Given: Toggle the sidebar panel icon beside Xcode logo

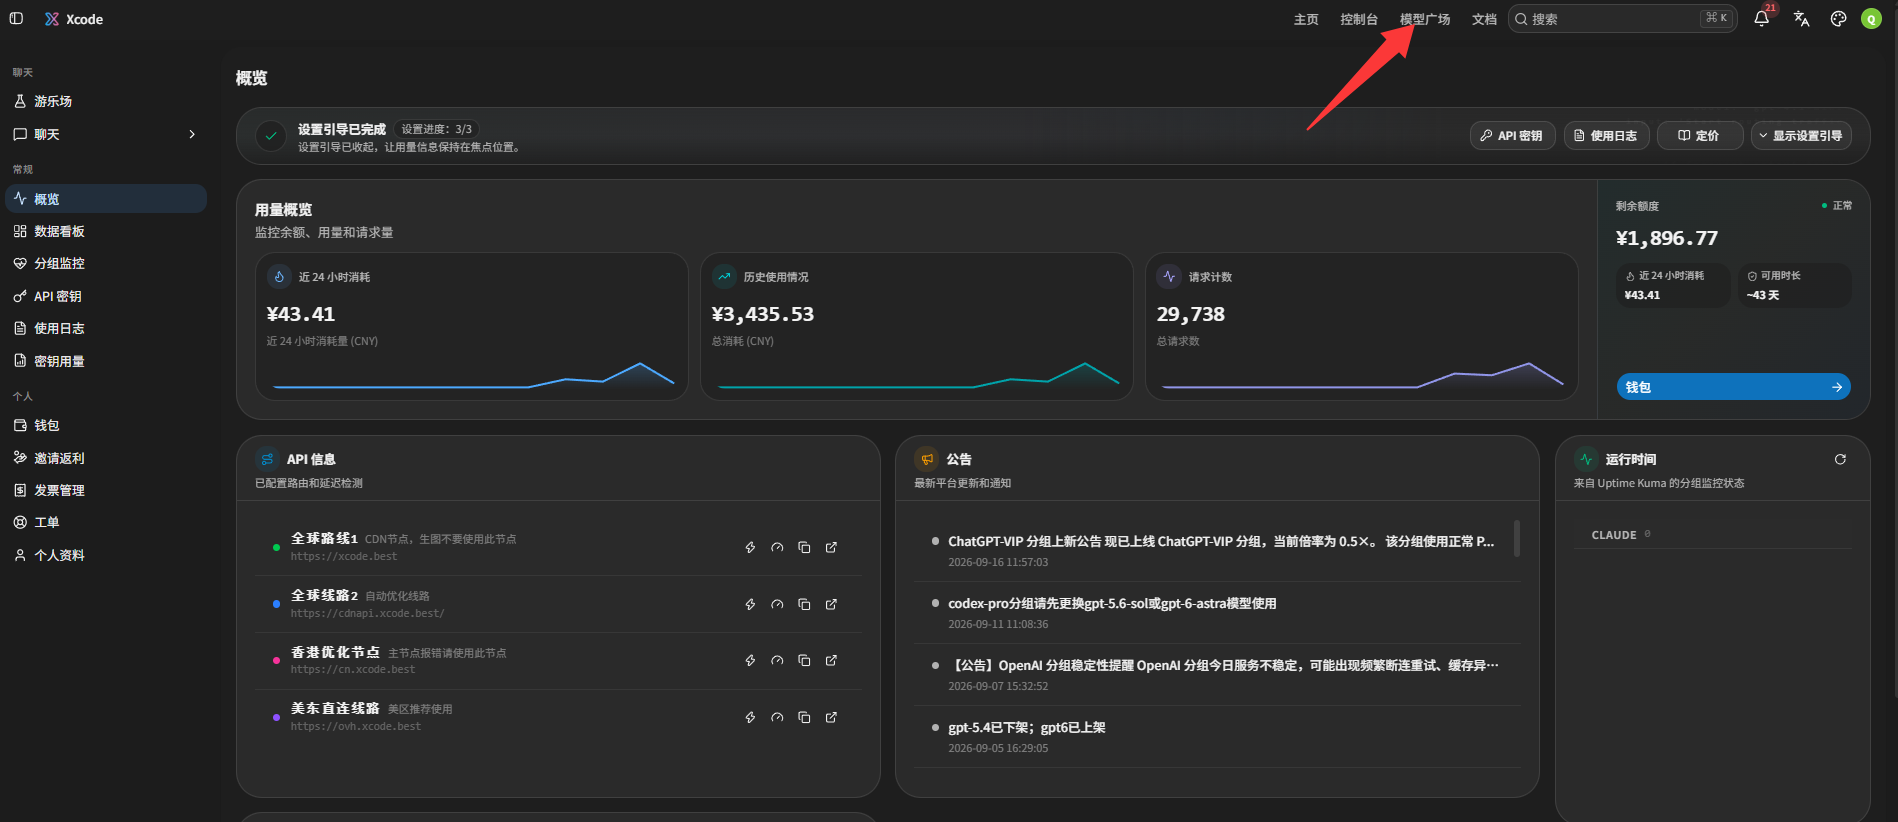Looking at the screenshot, I should pos(16,19).
